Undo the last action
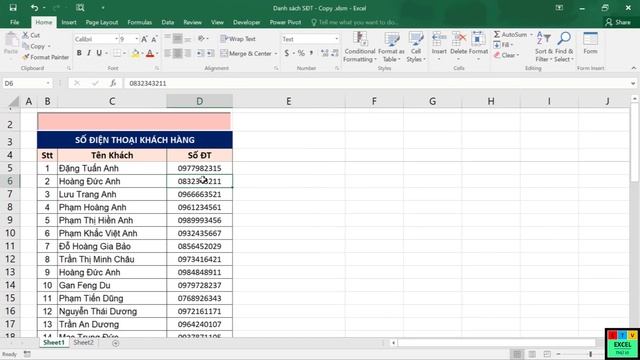The height and width of the screenshot is (360, 640). 34,8
